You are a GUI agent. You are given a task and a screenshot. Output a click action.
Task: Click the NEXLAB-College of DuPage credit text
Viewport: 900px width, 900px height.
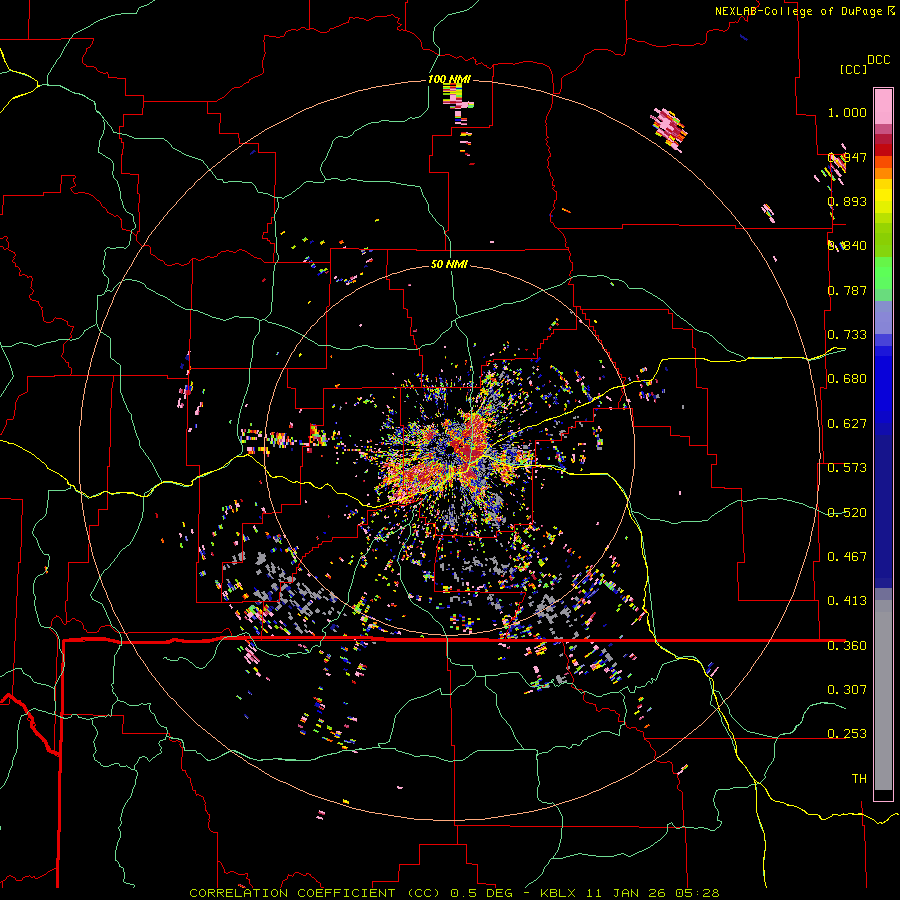click(800, 11)
